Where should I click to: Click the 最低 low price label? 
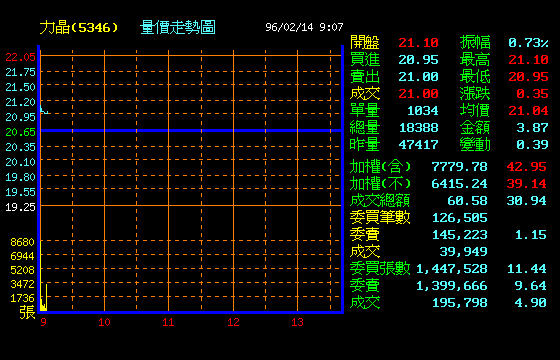[x=475, y=77]
